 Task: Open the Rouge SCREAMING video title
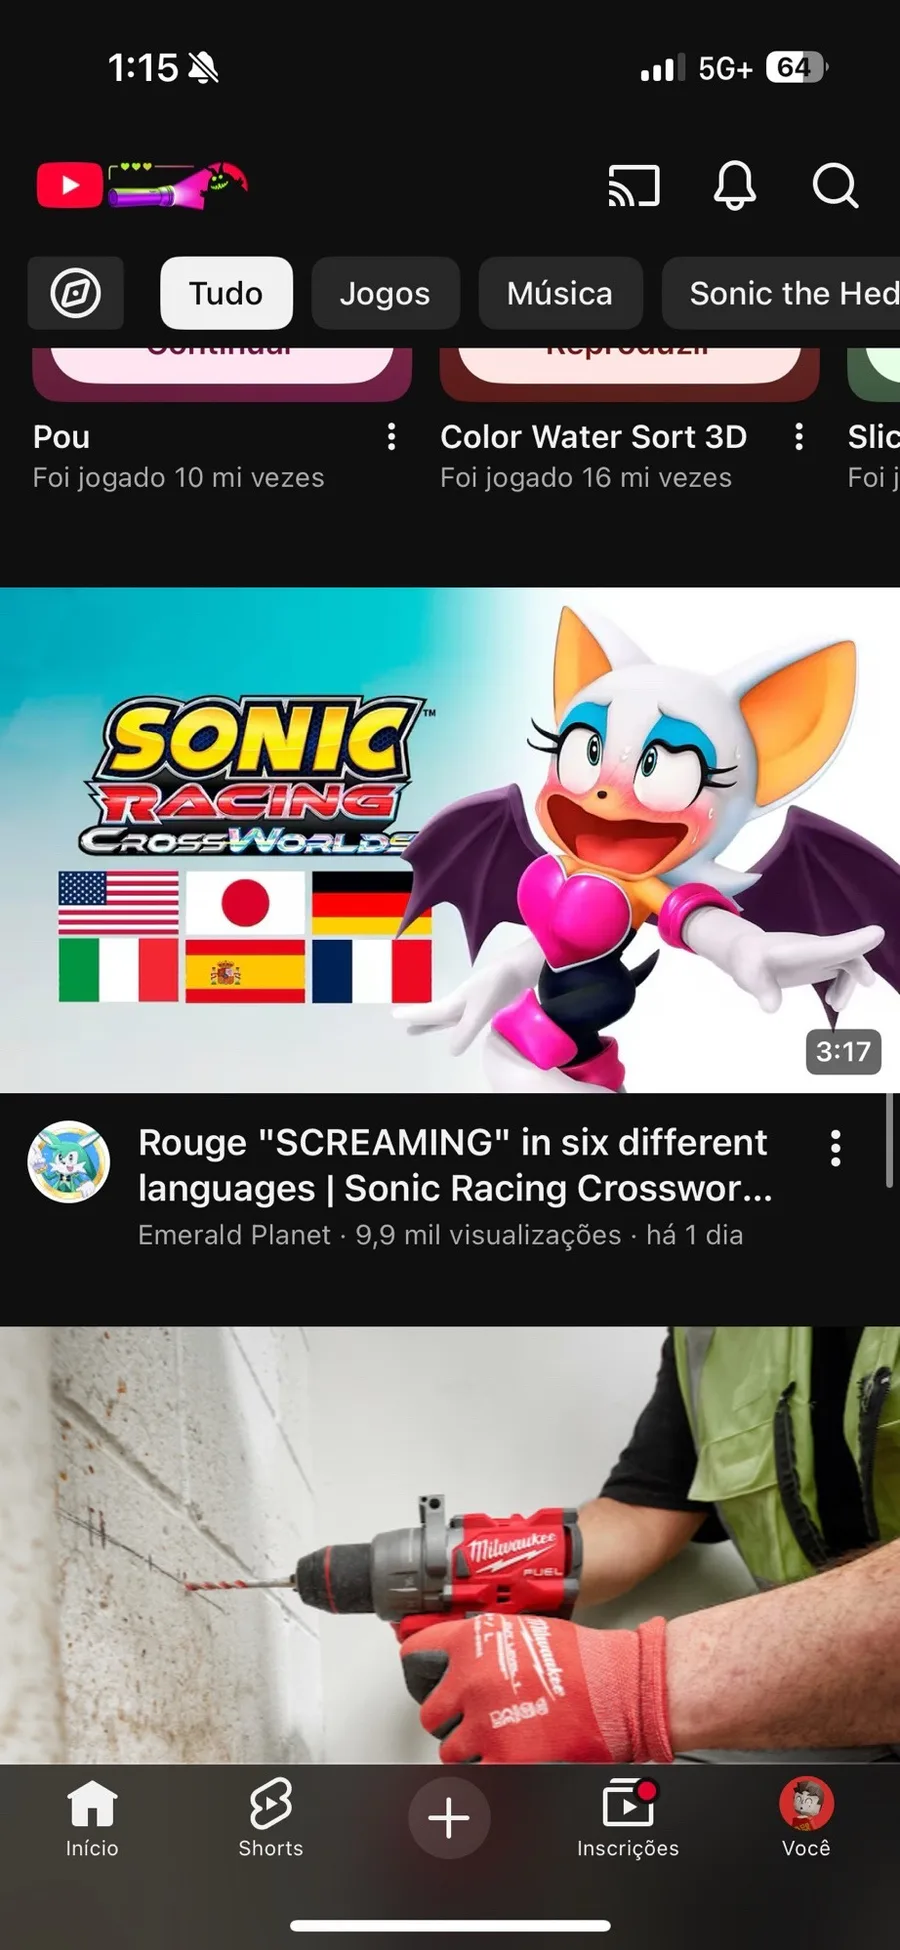pyautogui.click(x=455, y=1165)
